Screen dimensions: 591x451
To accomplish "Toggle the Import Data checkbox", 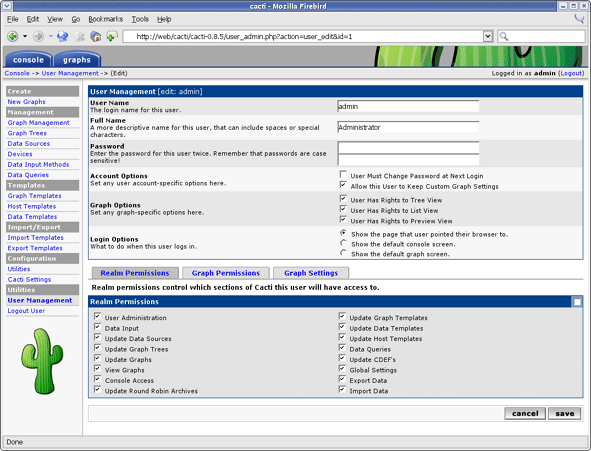I will point(342,390).
